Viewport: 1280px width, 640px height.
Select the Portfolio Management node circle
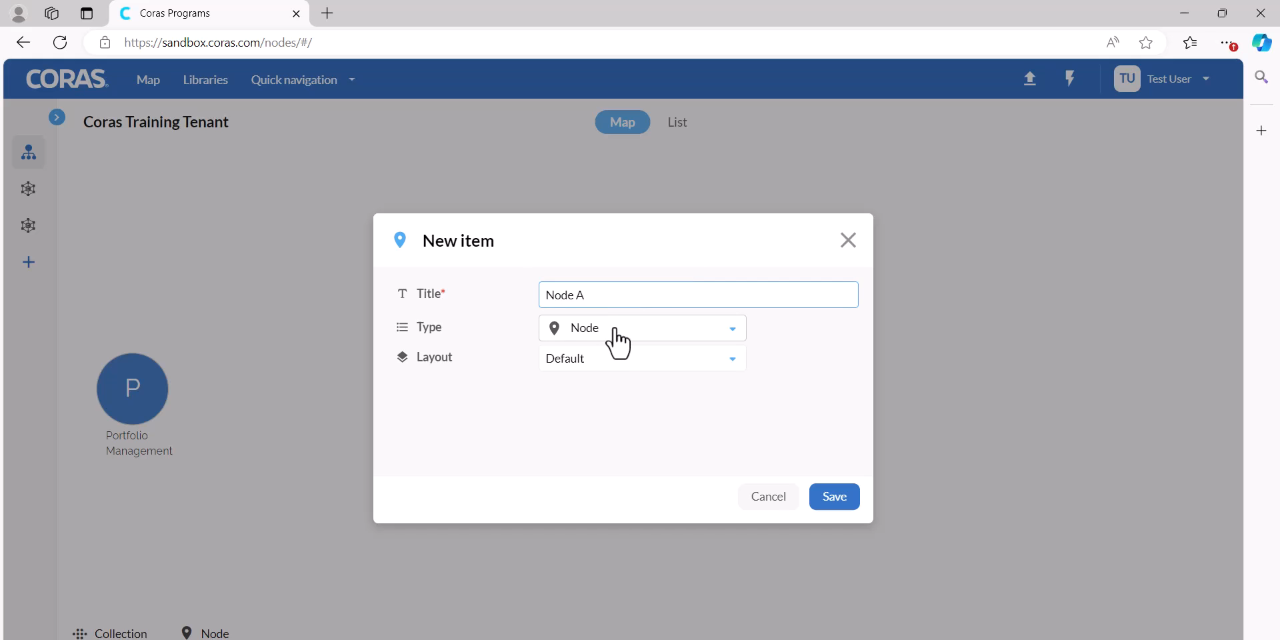point(132,389)
